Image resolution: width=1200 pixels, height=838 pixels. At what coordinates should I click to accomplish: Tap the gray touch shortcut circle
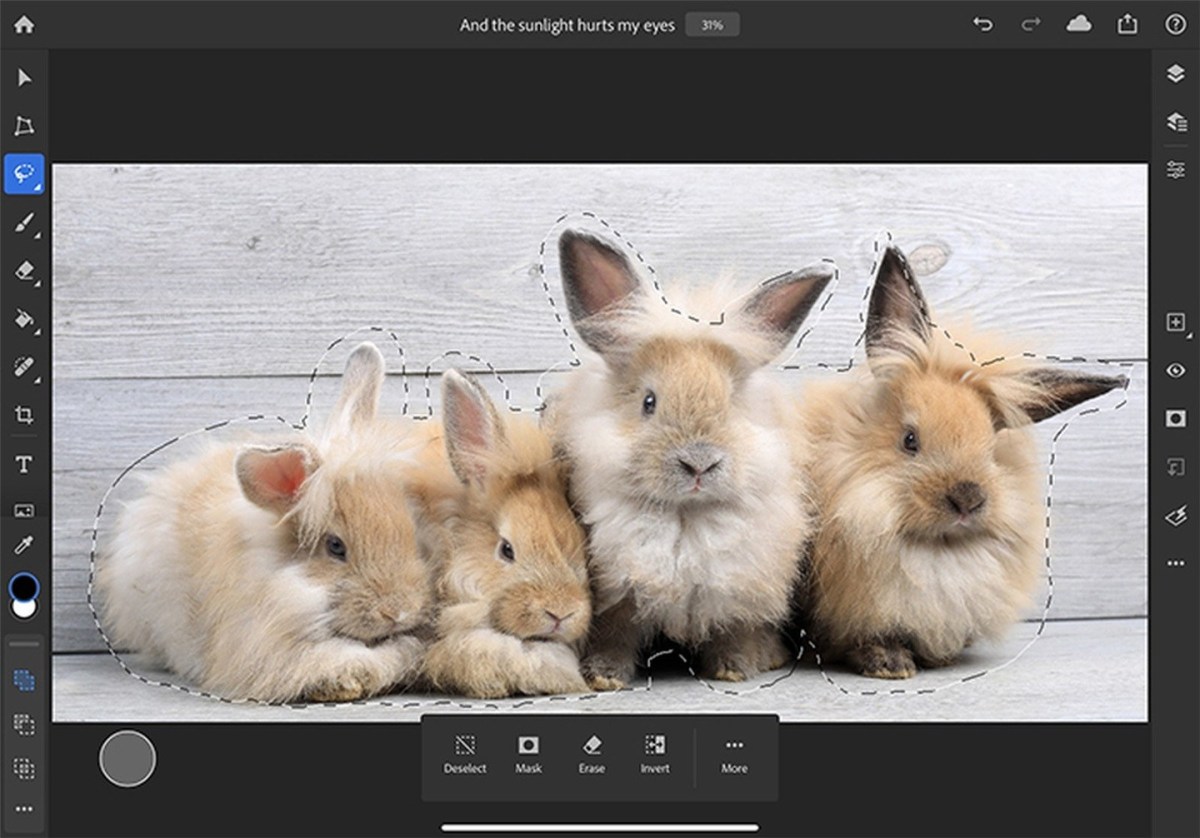click(x=127, y=759)
